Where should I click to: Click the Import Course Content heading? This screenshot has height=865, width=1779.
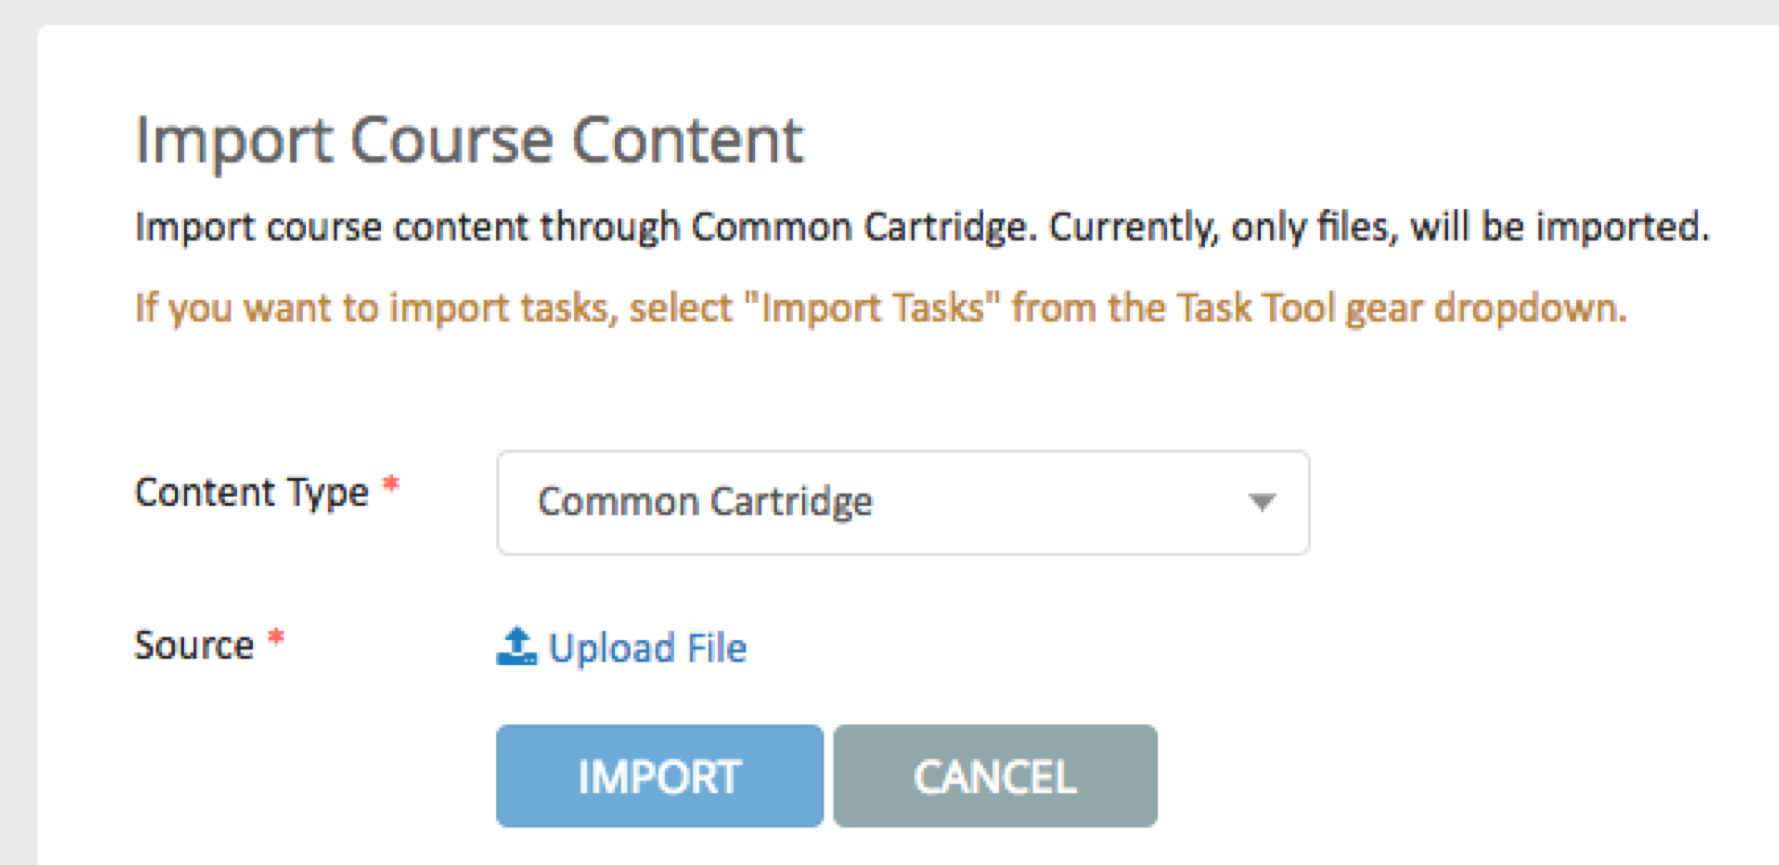[469, 140]
